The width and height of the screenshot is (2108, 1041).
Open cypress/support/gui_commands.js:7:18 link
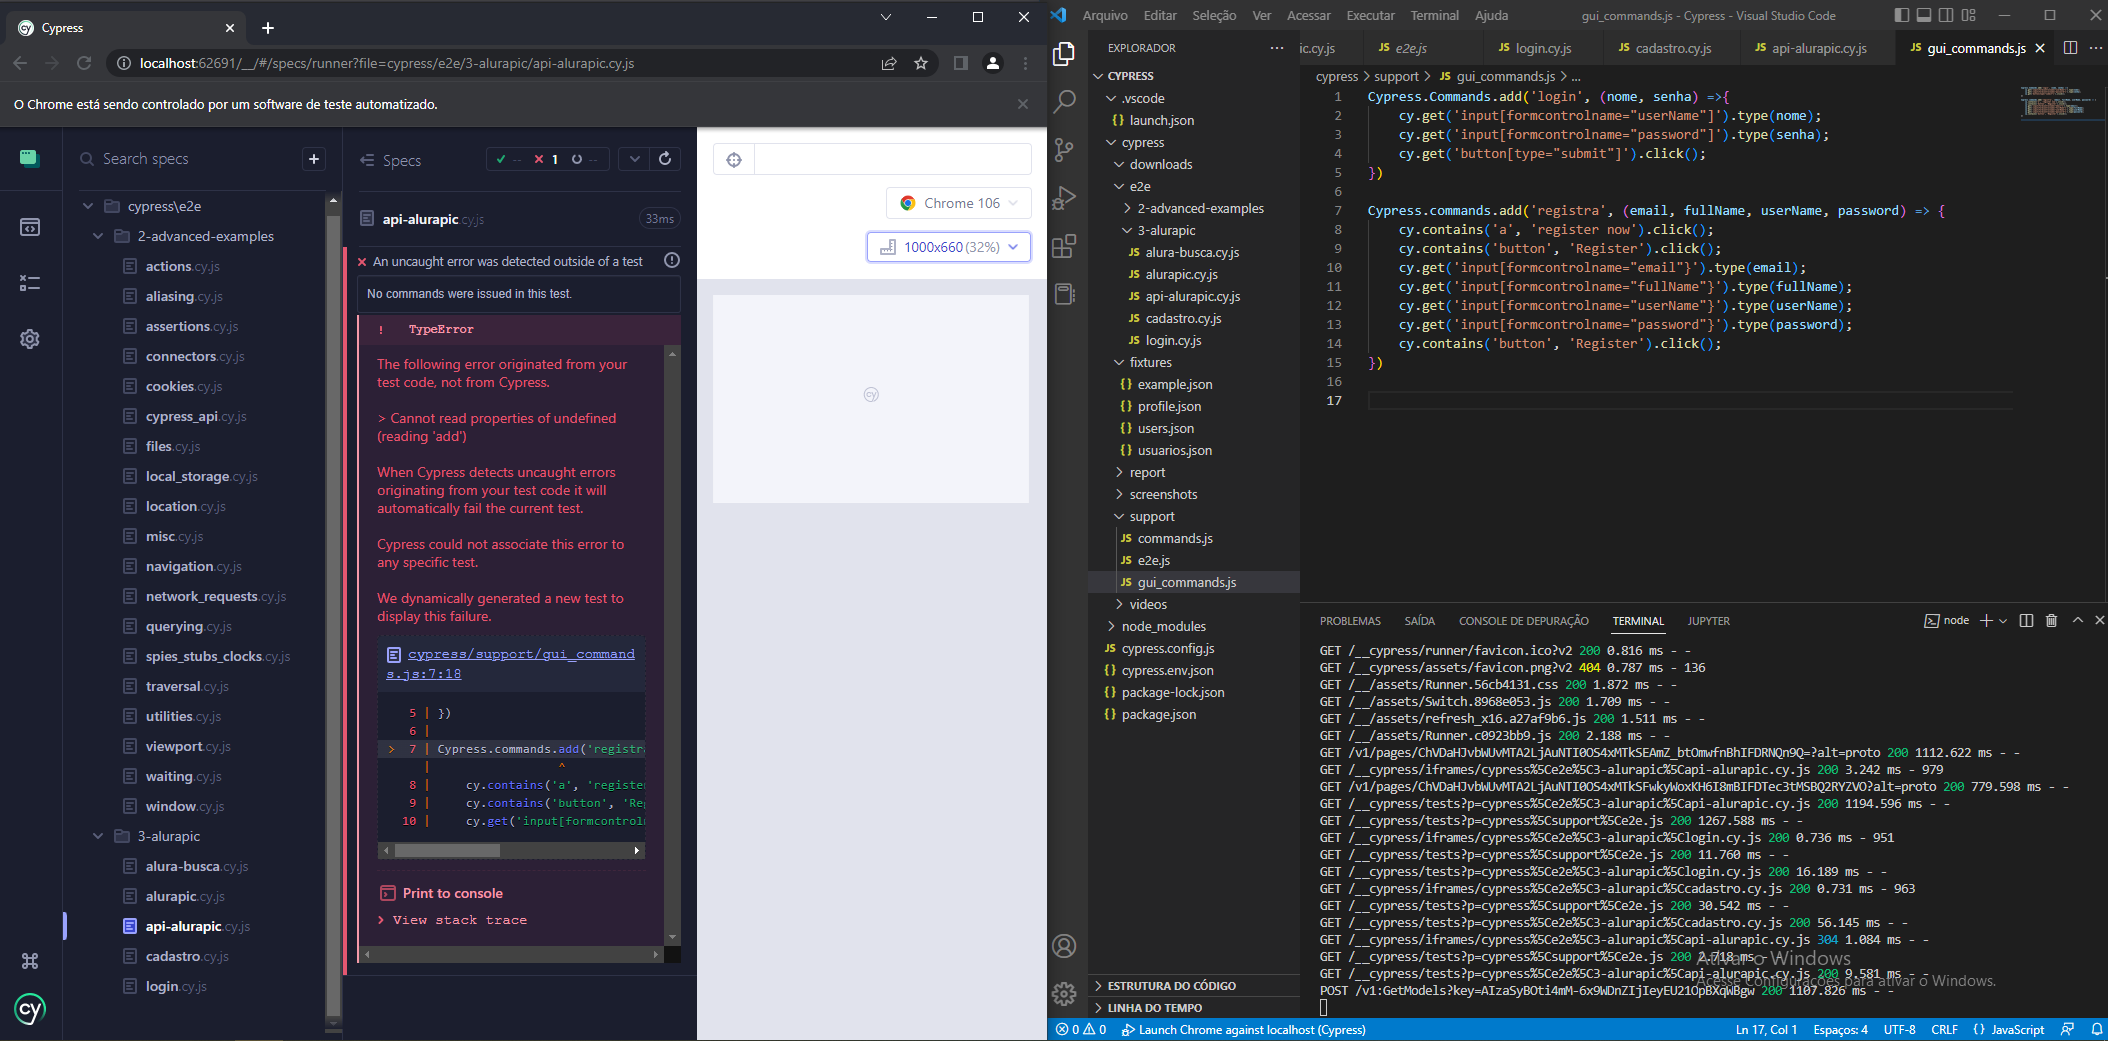pos(510,664)
